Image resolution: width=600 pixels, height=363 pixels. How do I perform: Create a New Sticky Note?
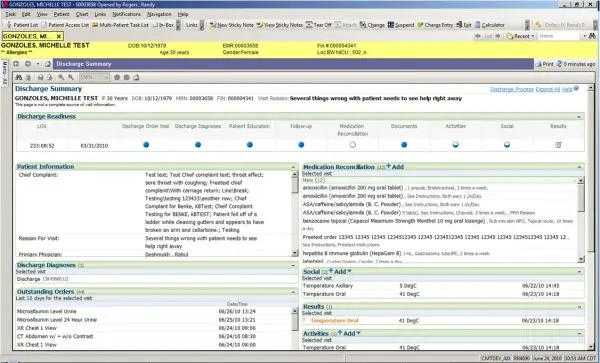(x=232, y=25)
